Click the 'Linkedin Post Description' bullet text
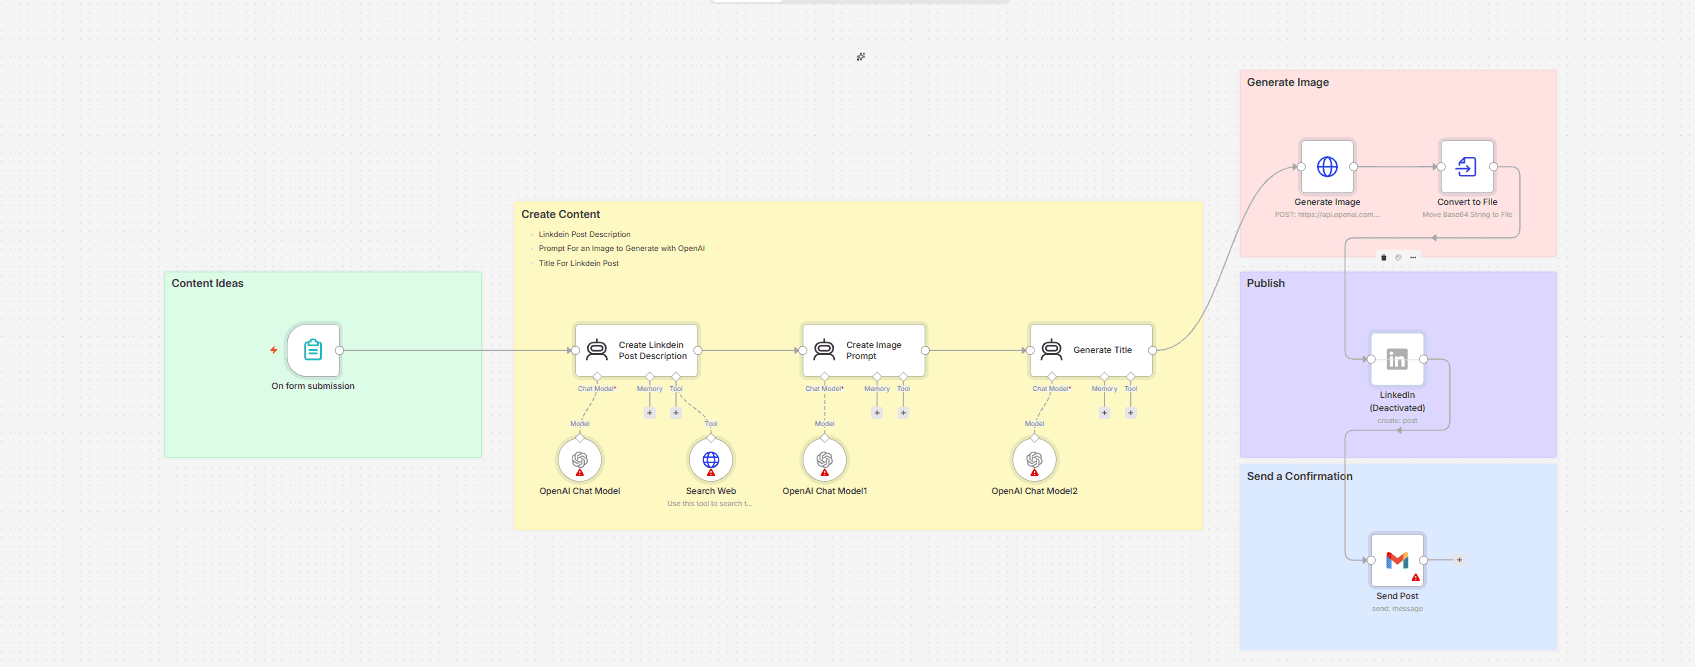 [584, 234]
